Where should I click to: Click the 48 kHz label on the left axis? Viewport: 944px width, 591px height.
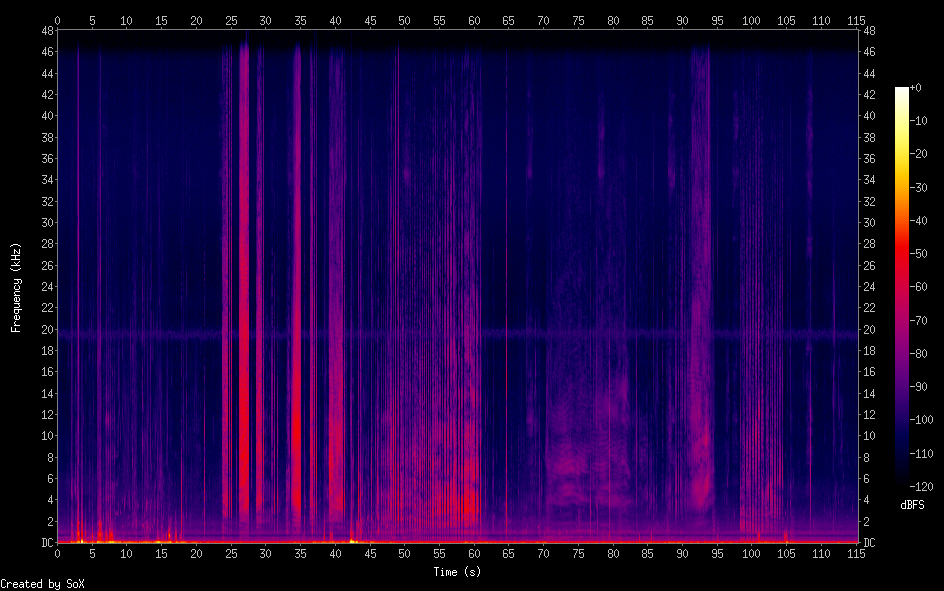(45, 30)
